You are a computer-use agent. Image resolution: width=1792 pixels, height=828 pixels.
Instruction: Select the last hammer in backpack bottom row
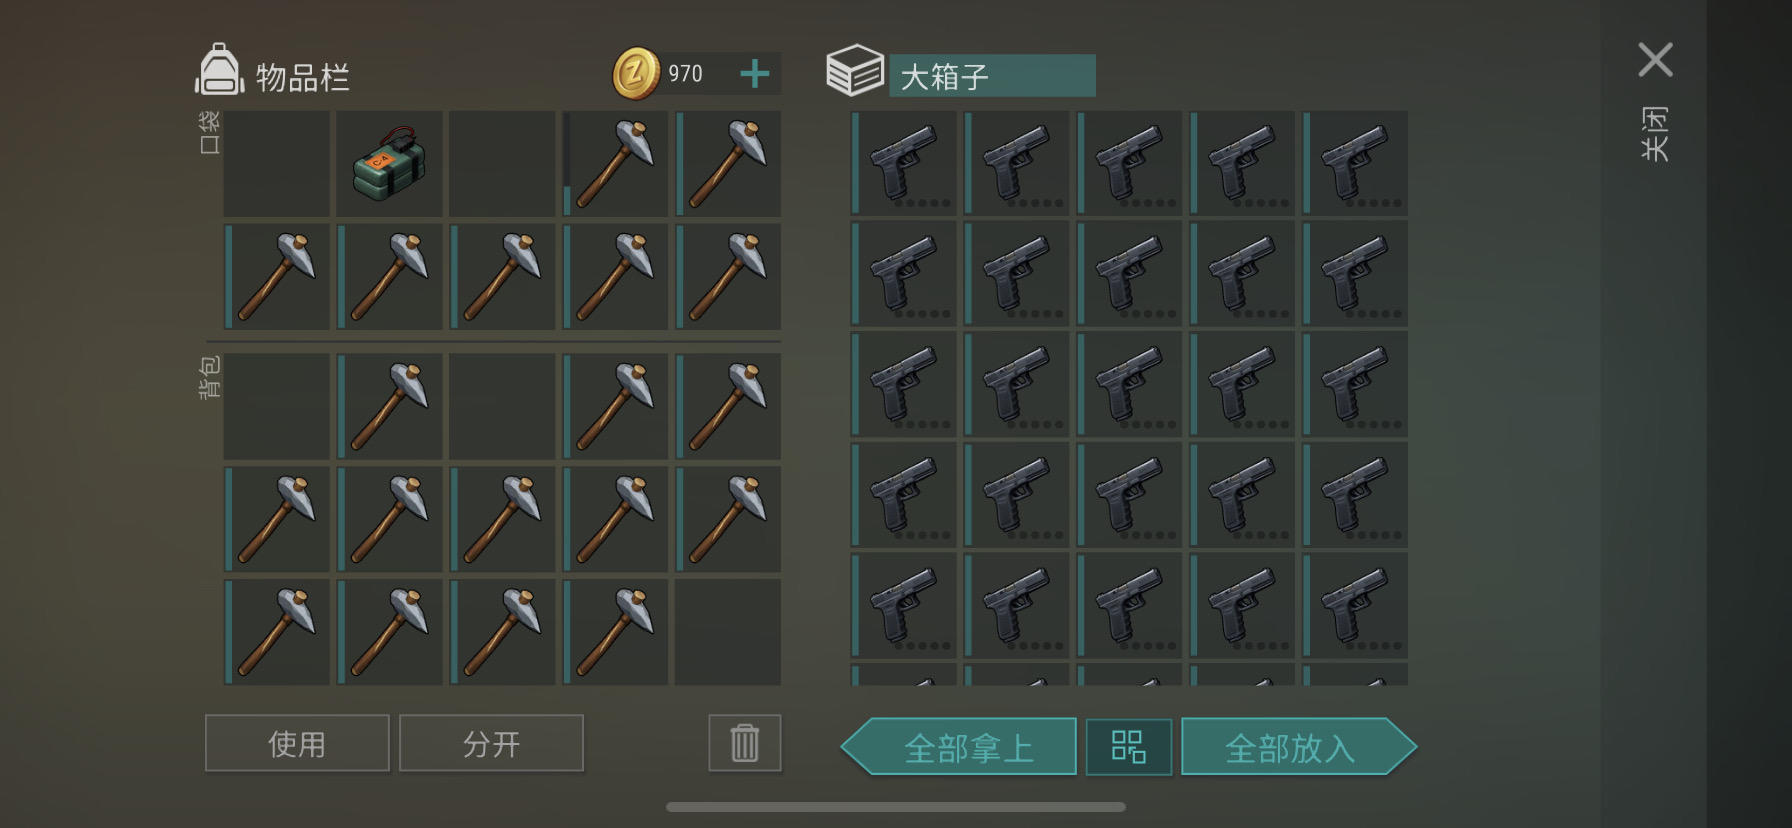615,632
